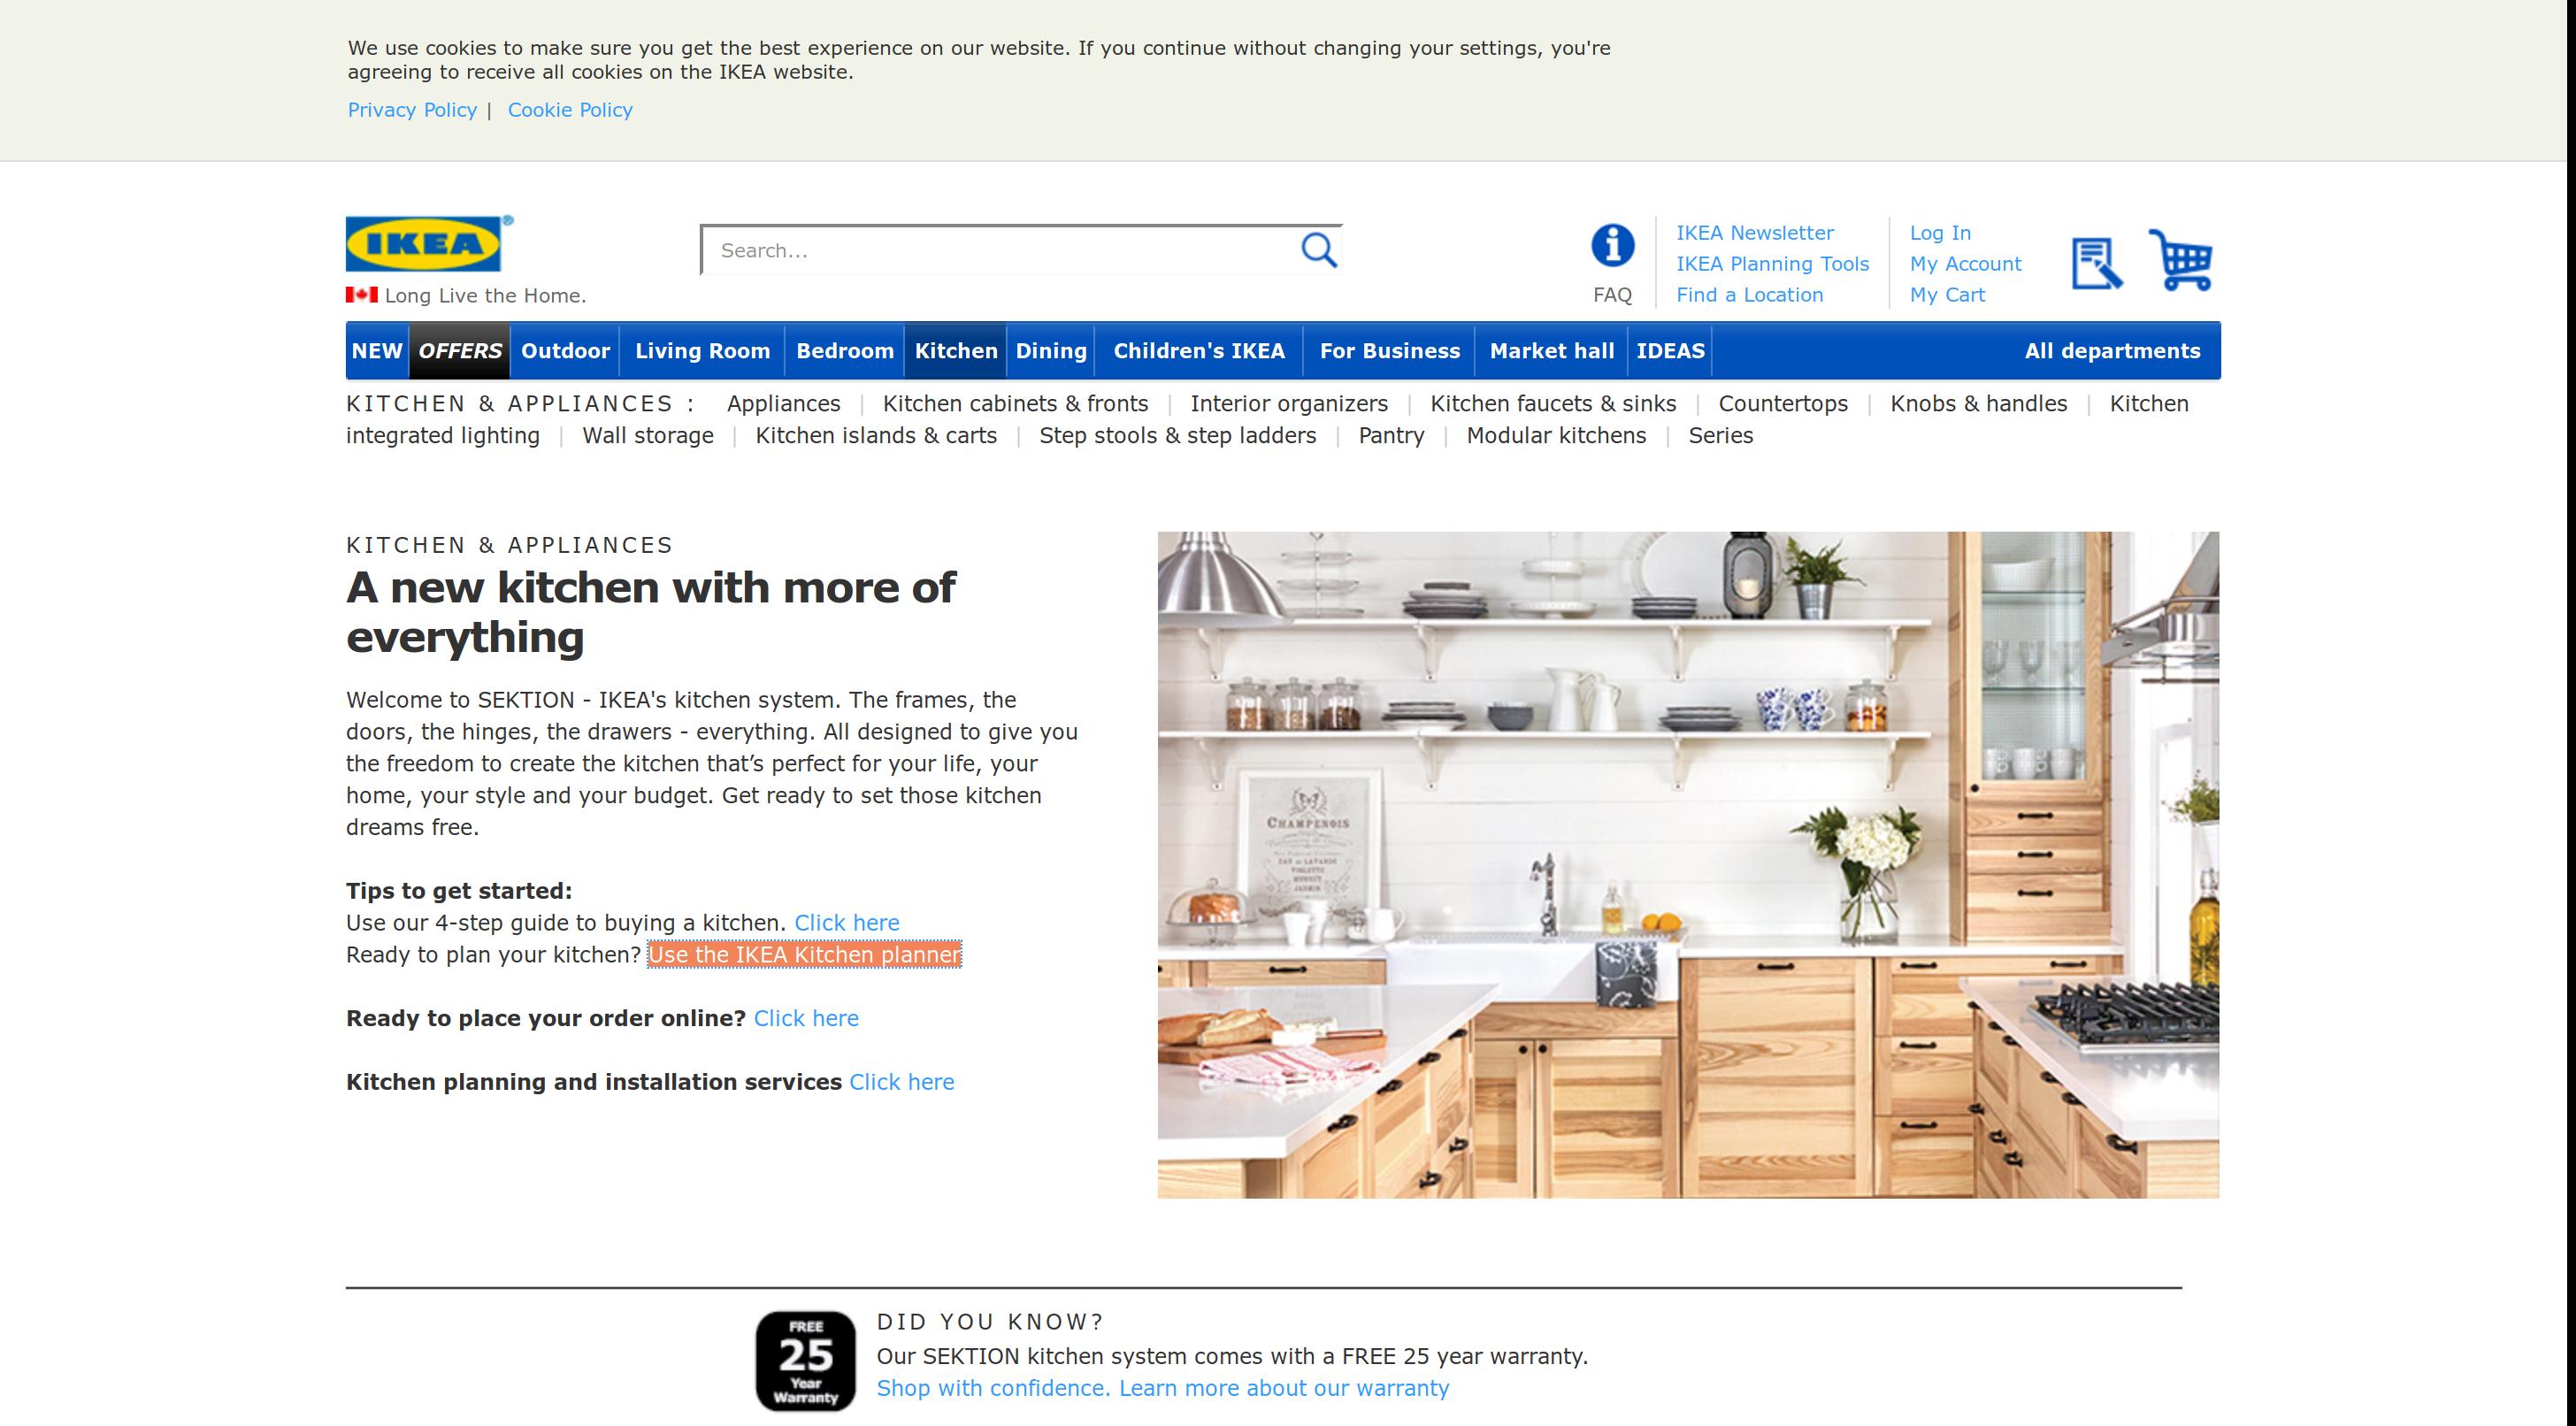Select Kitchen in the navigation bar
The height and width of the screenshot is (1426, 2576).
956,351
